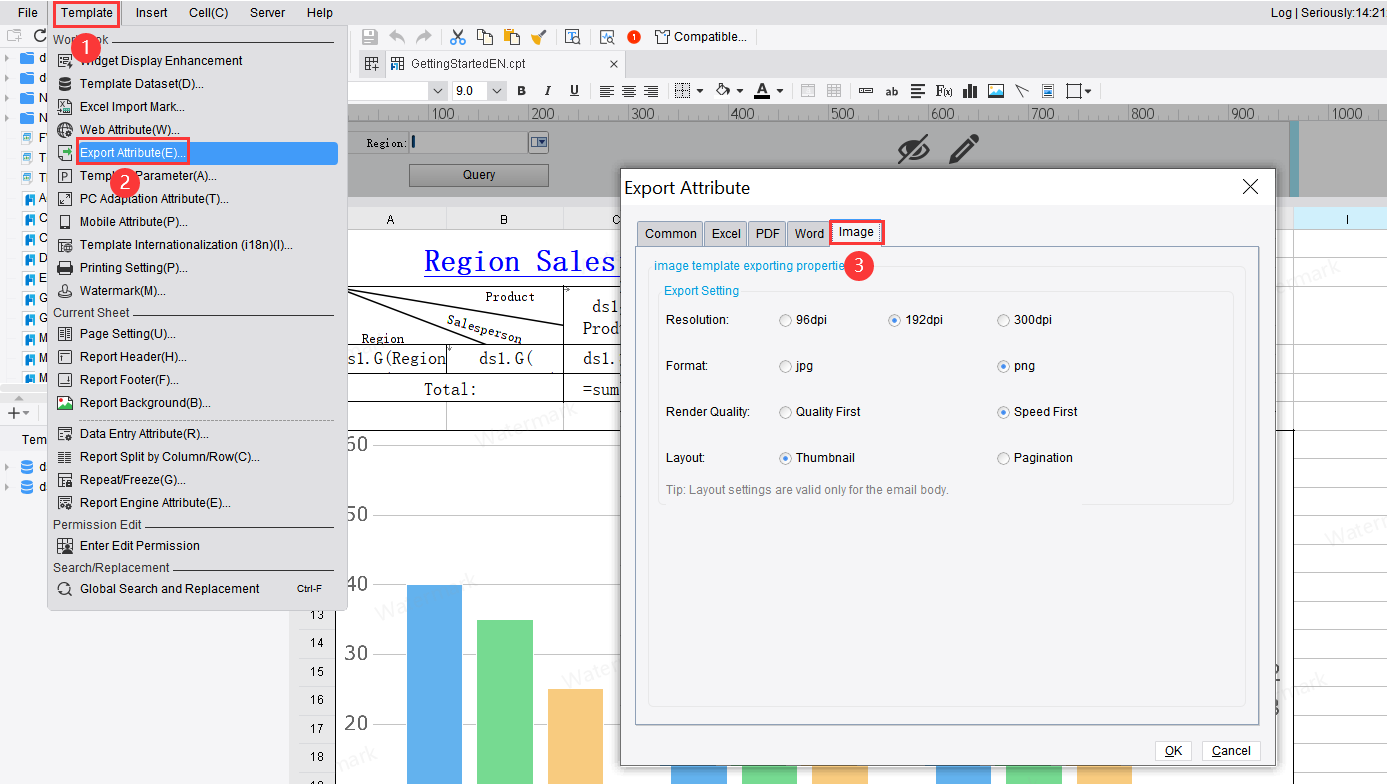The image size is (1387, 784).
Task: Expand the cell border style dropdown
Action: (700, 91)
